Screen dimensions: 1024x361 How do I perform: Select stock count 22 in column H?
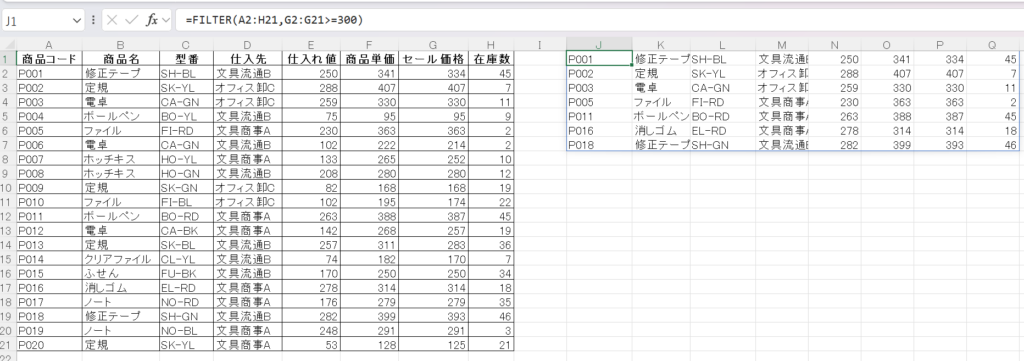tap(491, 202)
